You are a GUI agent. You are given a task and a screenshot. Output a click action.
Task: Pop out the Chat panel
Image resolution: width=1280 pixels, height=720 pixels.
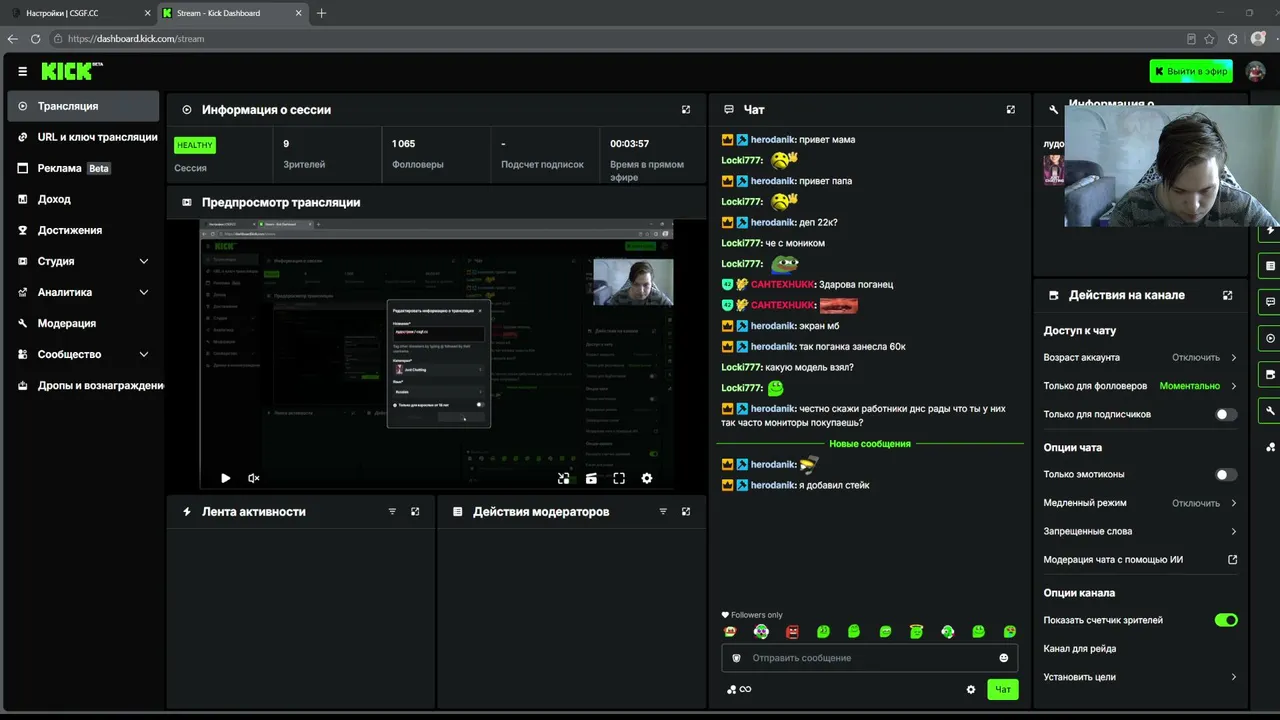coord(1011,110)
